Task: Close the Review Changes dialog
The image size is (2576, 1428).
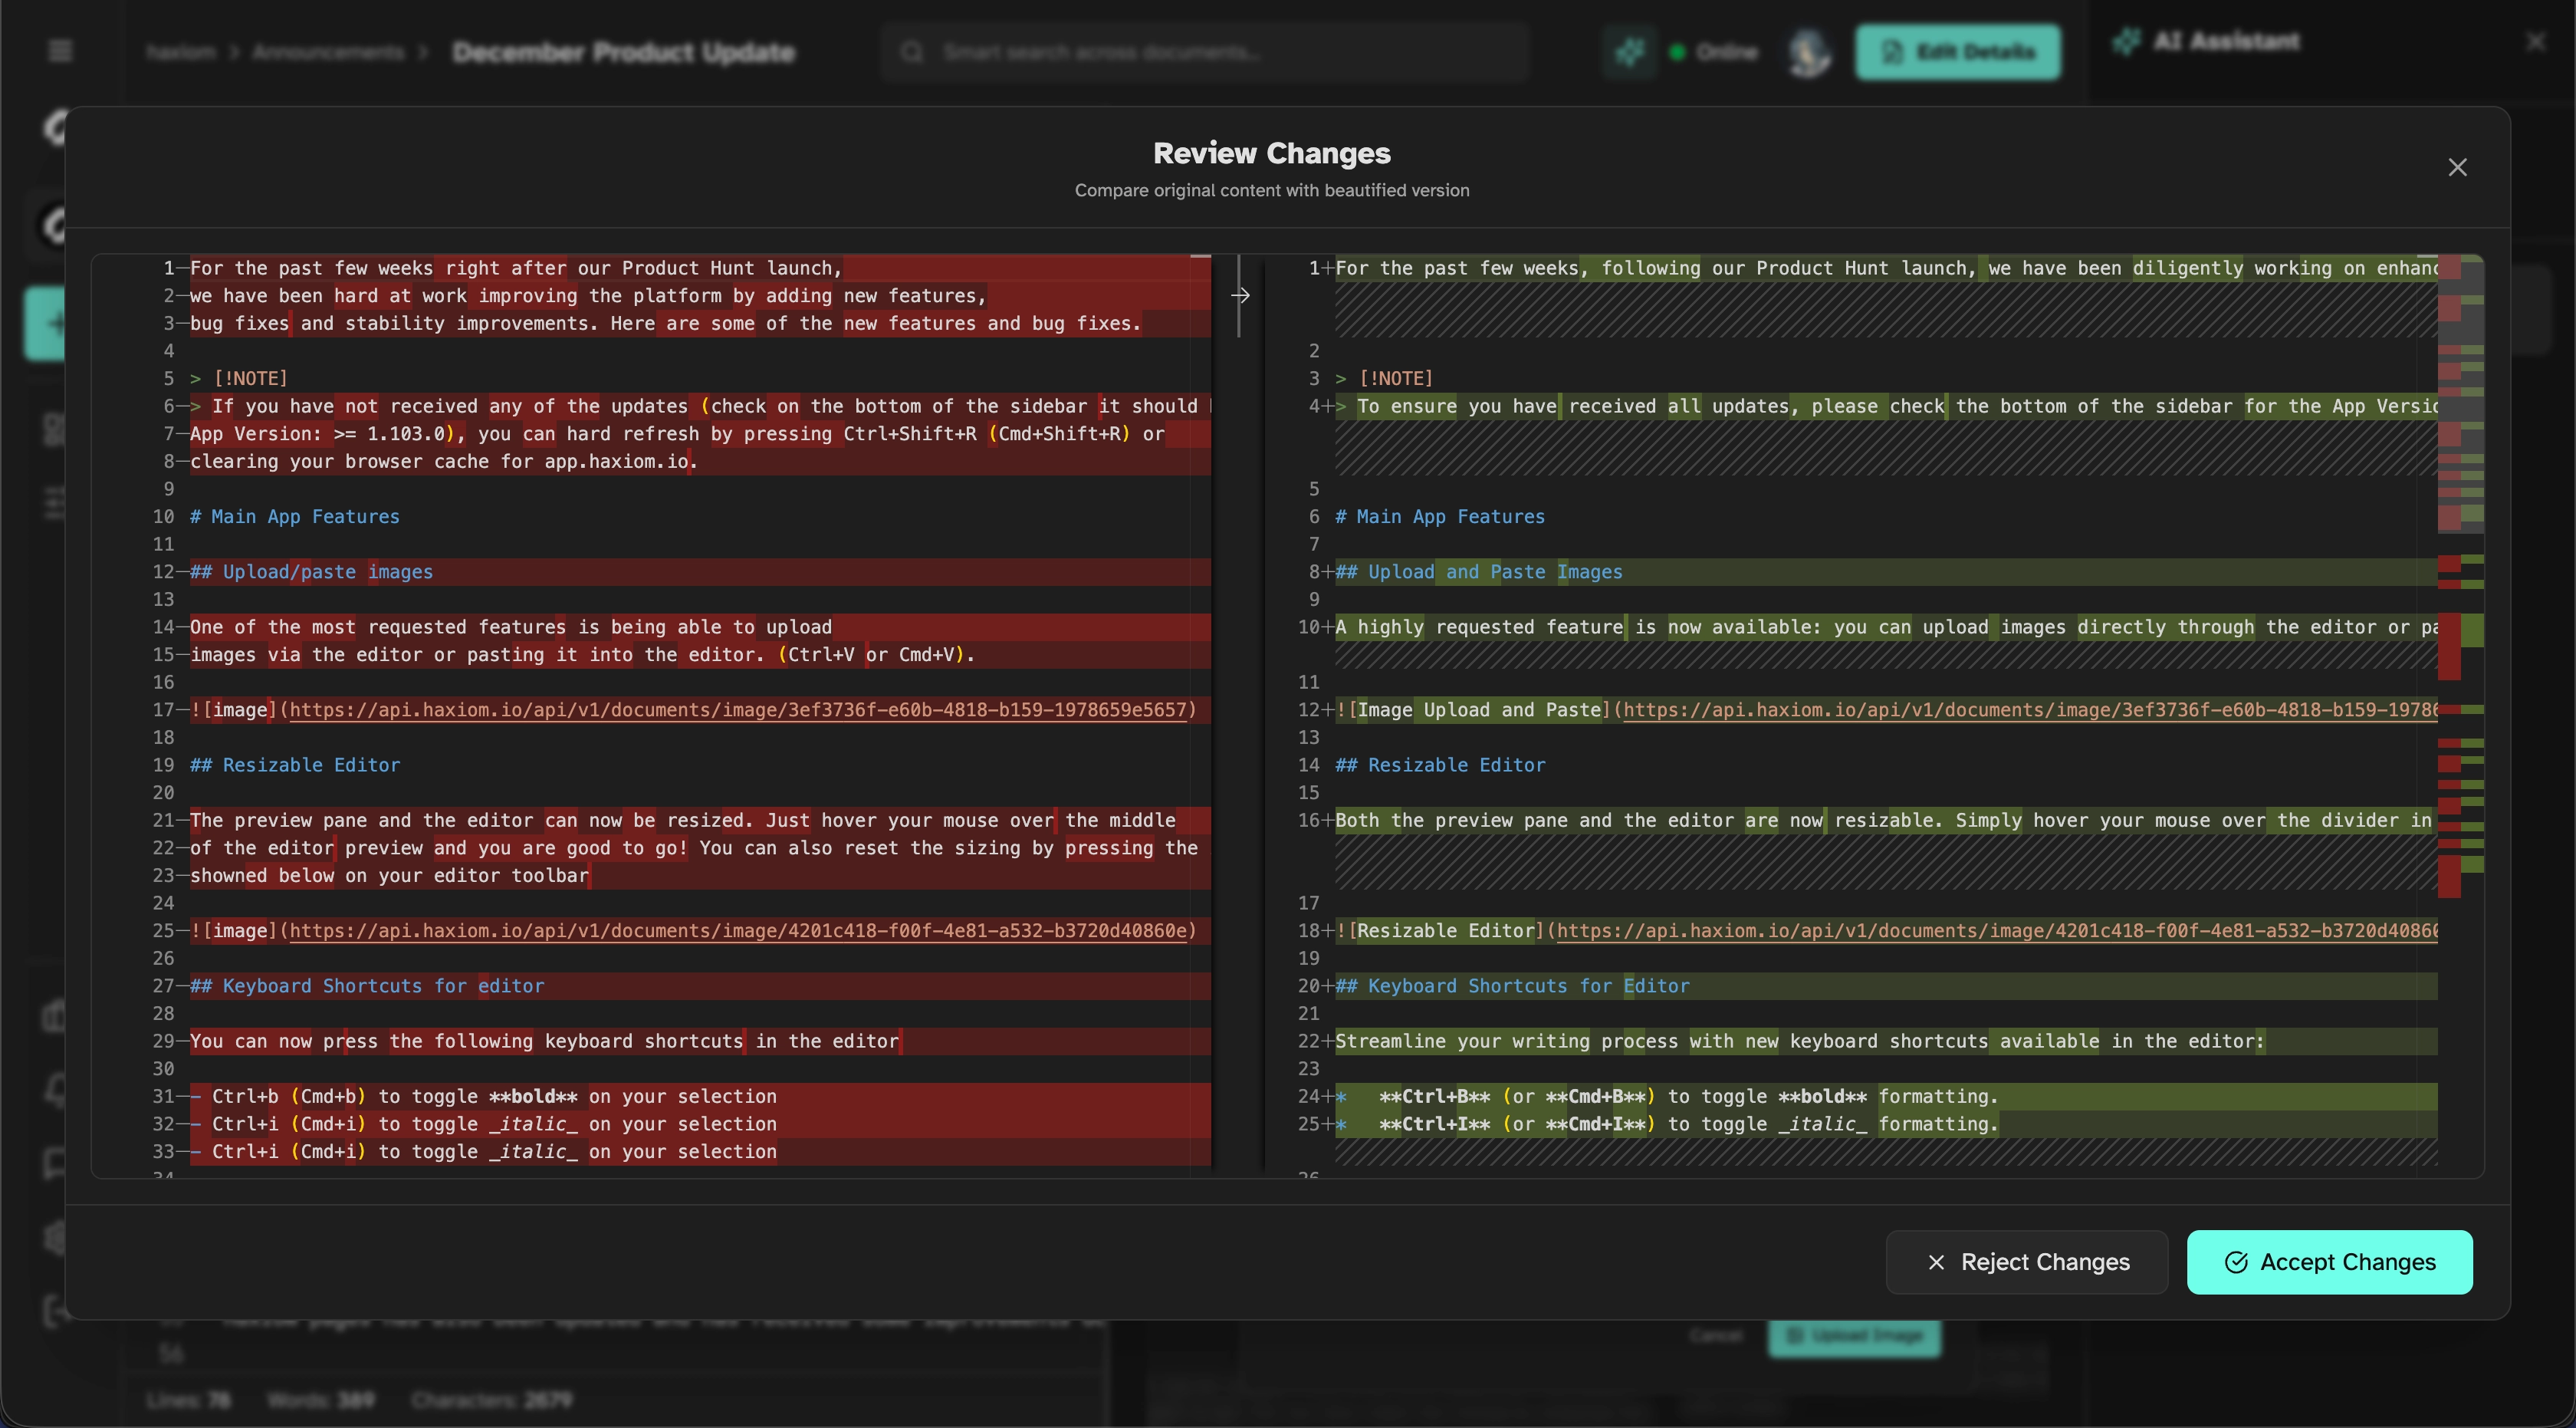Action: tap(2457, 167)
